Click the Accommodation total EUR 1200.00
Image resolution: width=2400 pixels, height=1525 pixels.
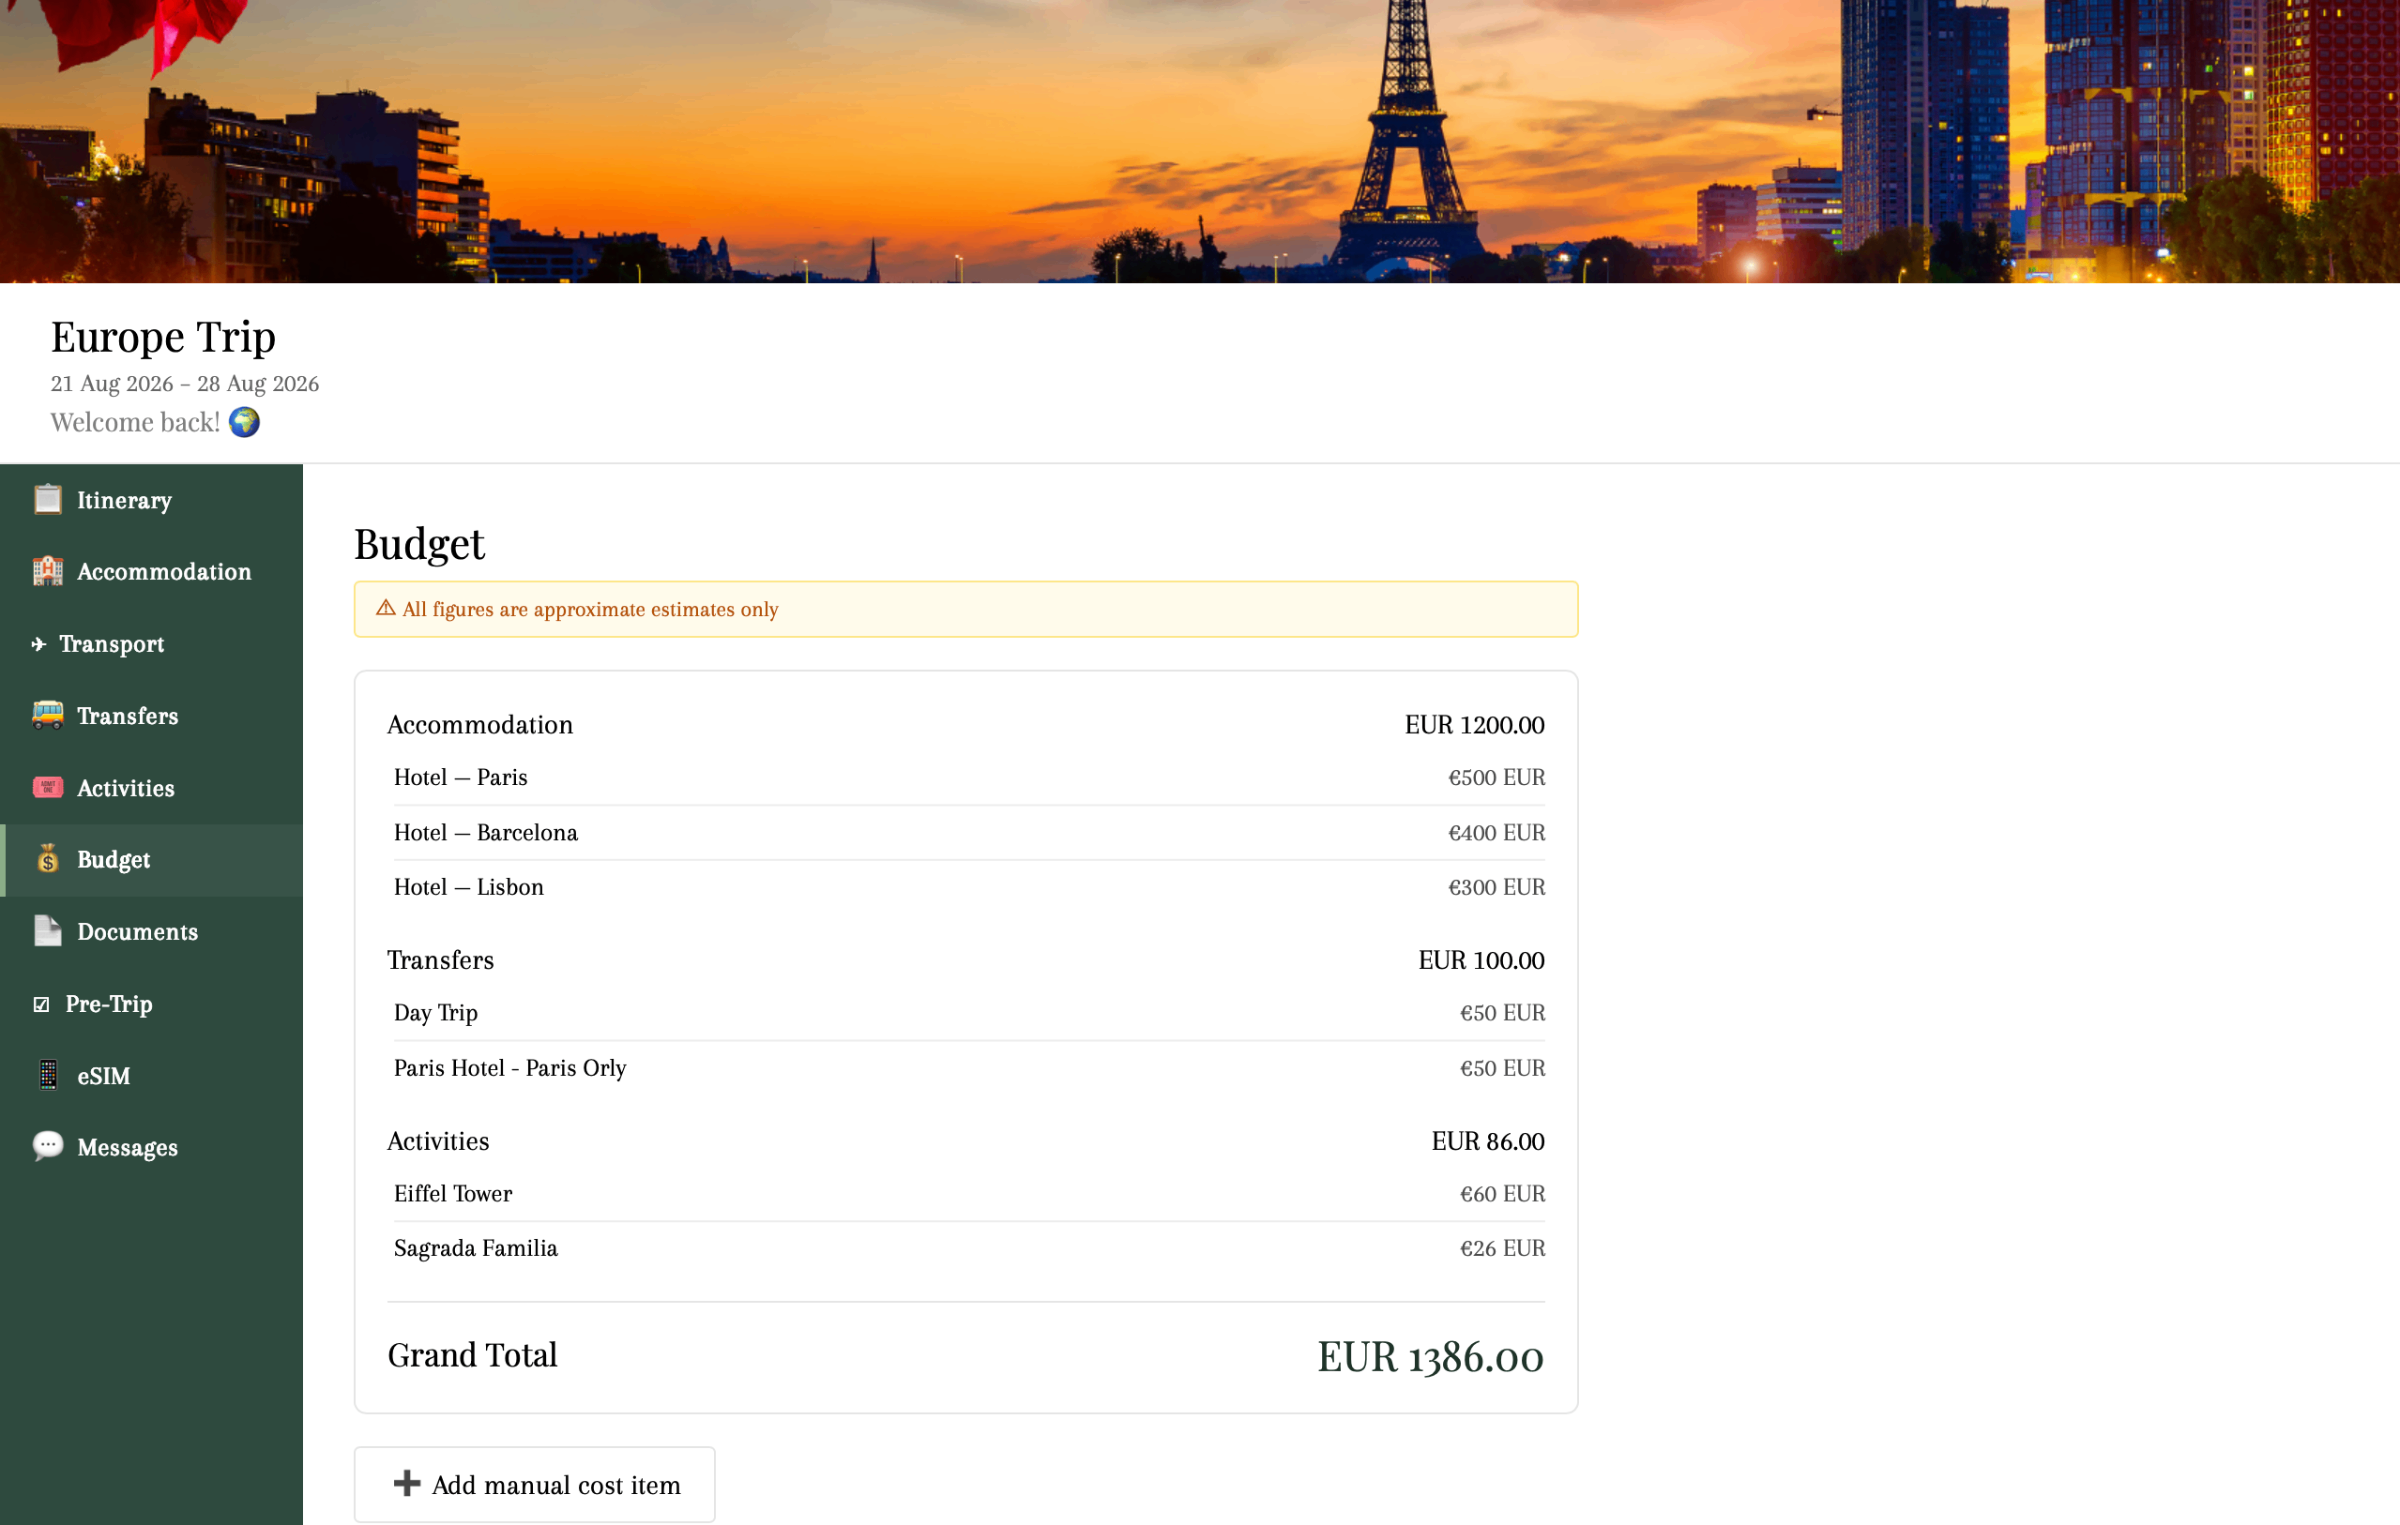(x=1474, y=725)
